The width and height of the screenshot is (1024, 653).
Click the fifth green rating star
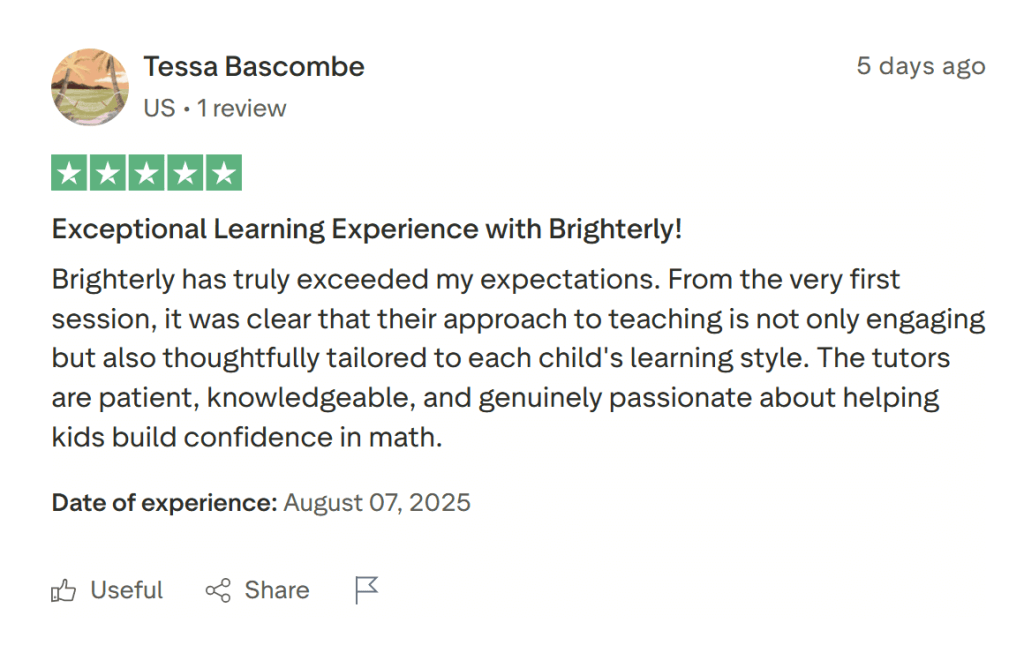pyautogui.click(x=224, y=174)
